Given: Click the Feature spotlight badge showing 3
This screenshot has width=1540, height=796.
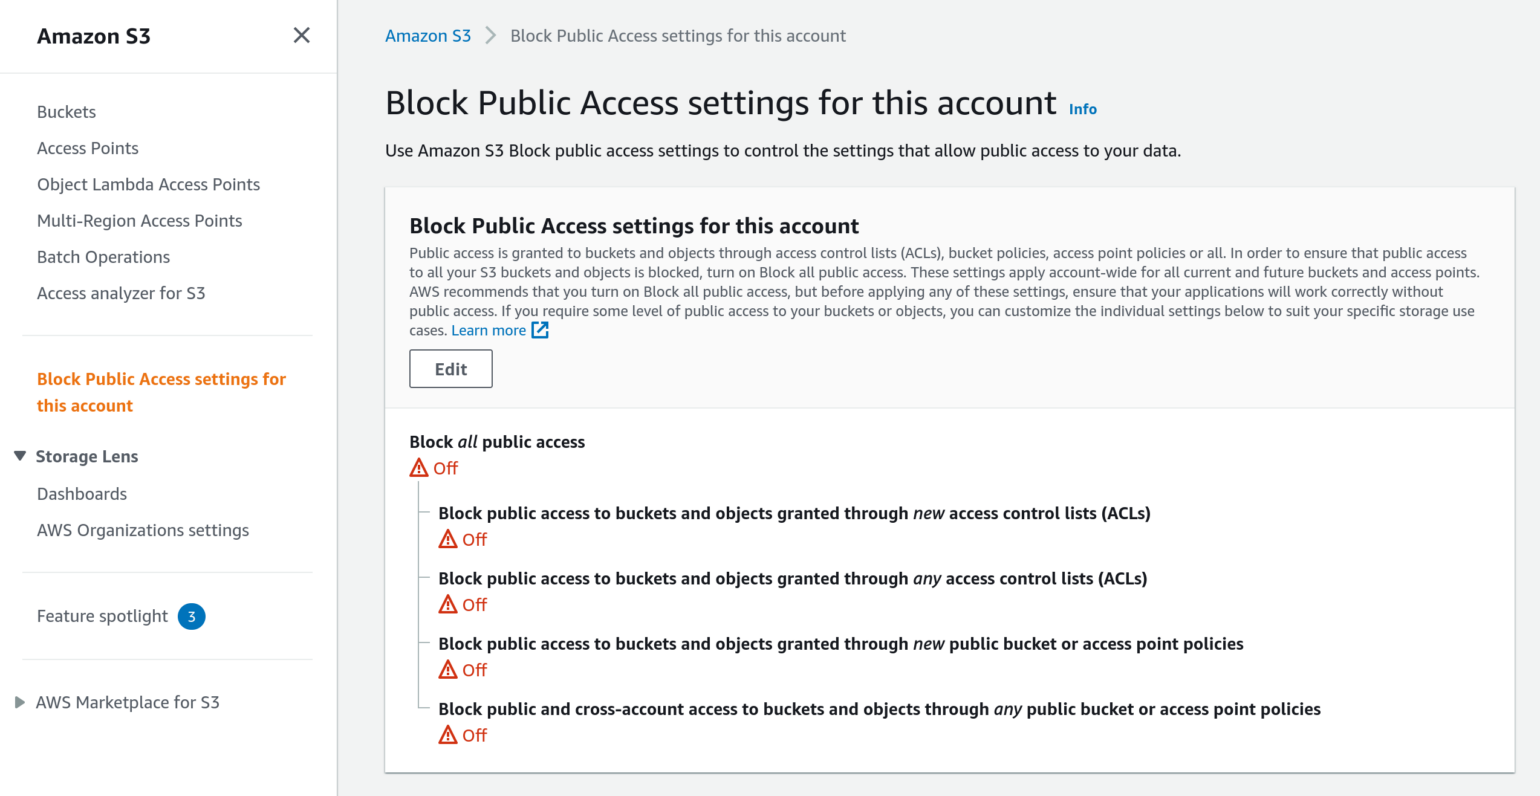Looking at the screenshot, I should (191, 616).
